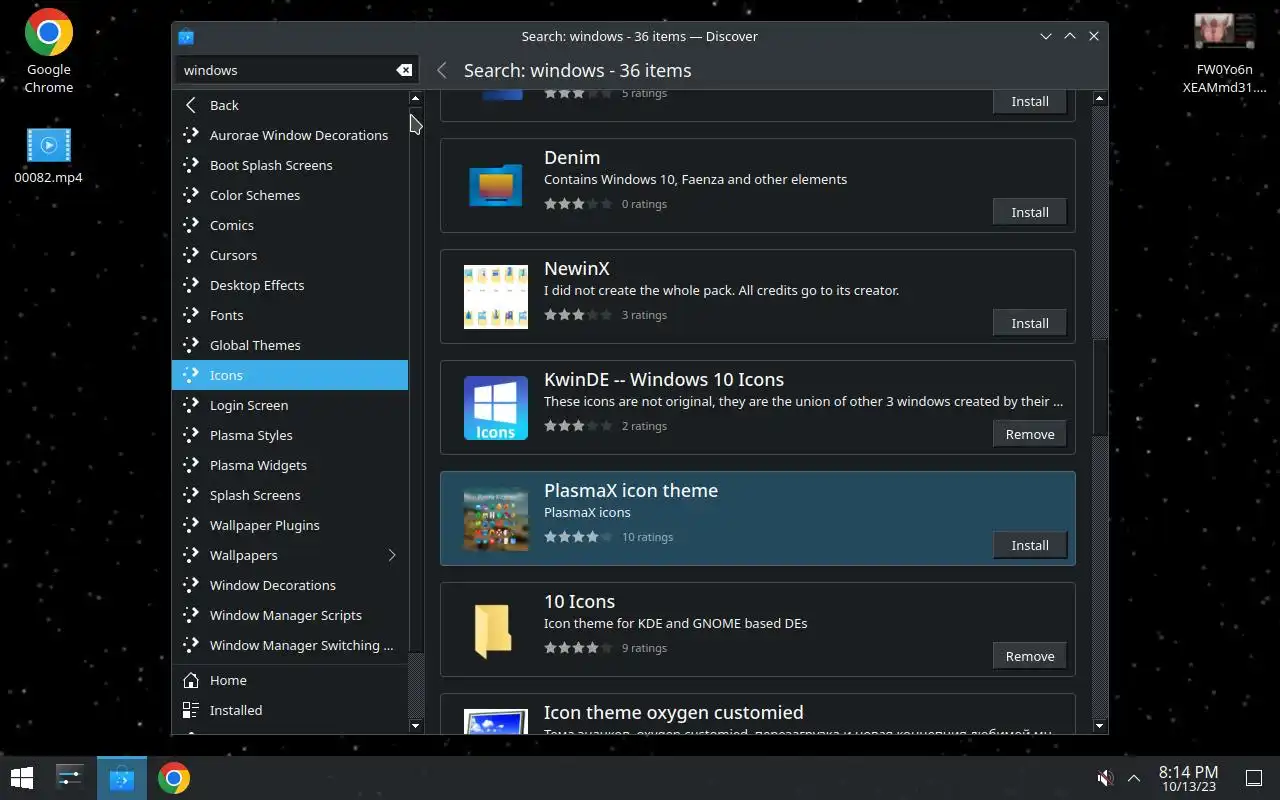Clear the search field text
Viewport: 1280px width, 800px height.
click(x=404, y=70)
